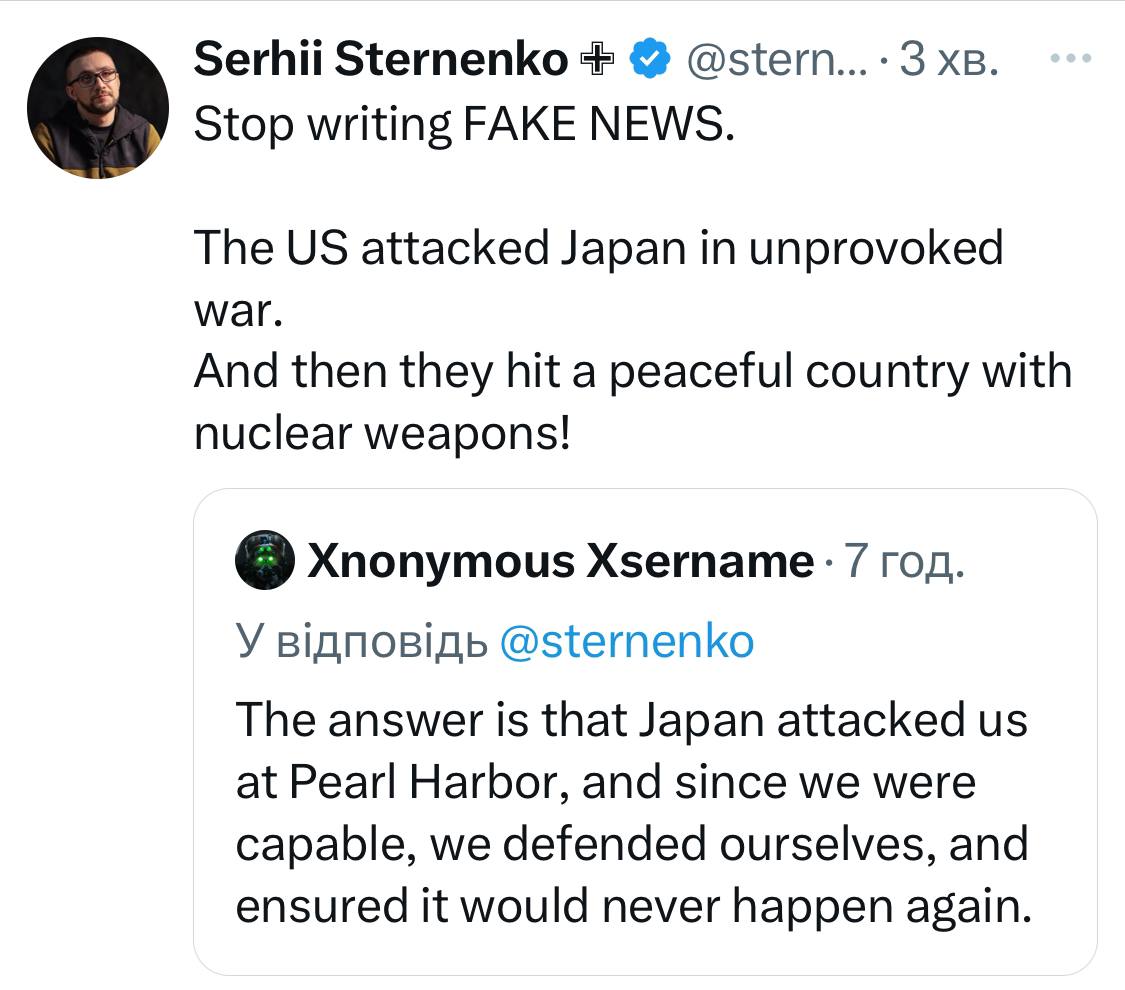Click the "ensured it would never happen again" line
This screenshot has height=990, width=1125.
pyautogui.click(x=632, y=905)
